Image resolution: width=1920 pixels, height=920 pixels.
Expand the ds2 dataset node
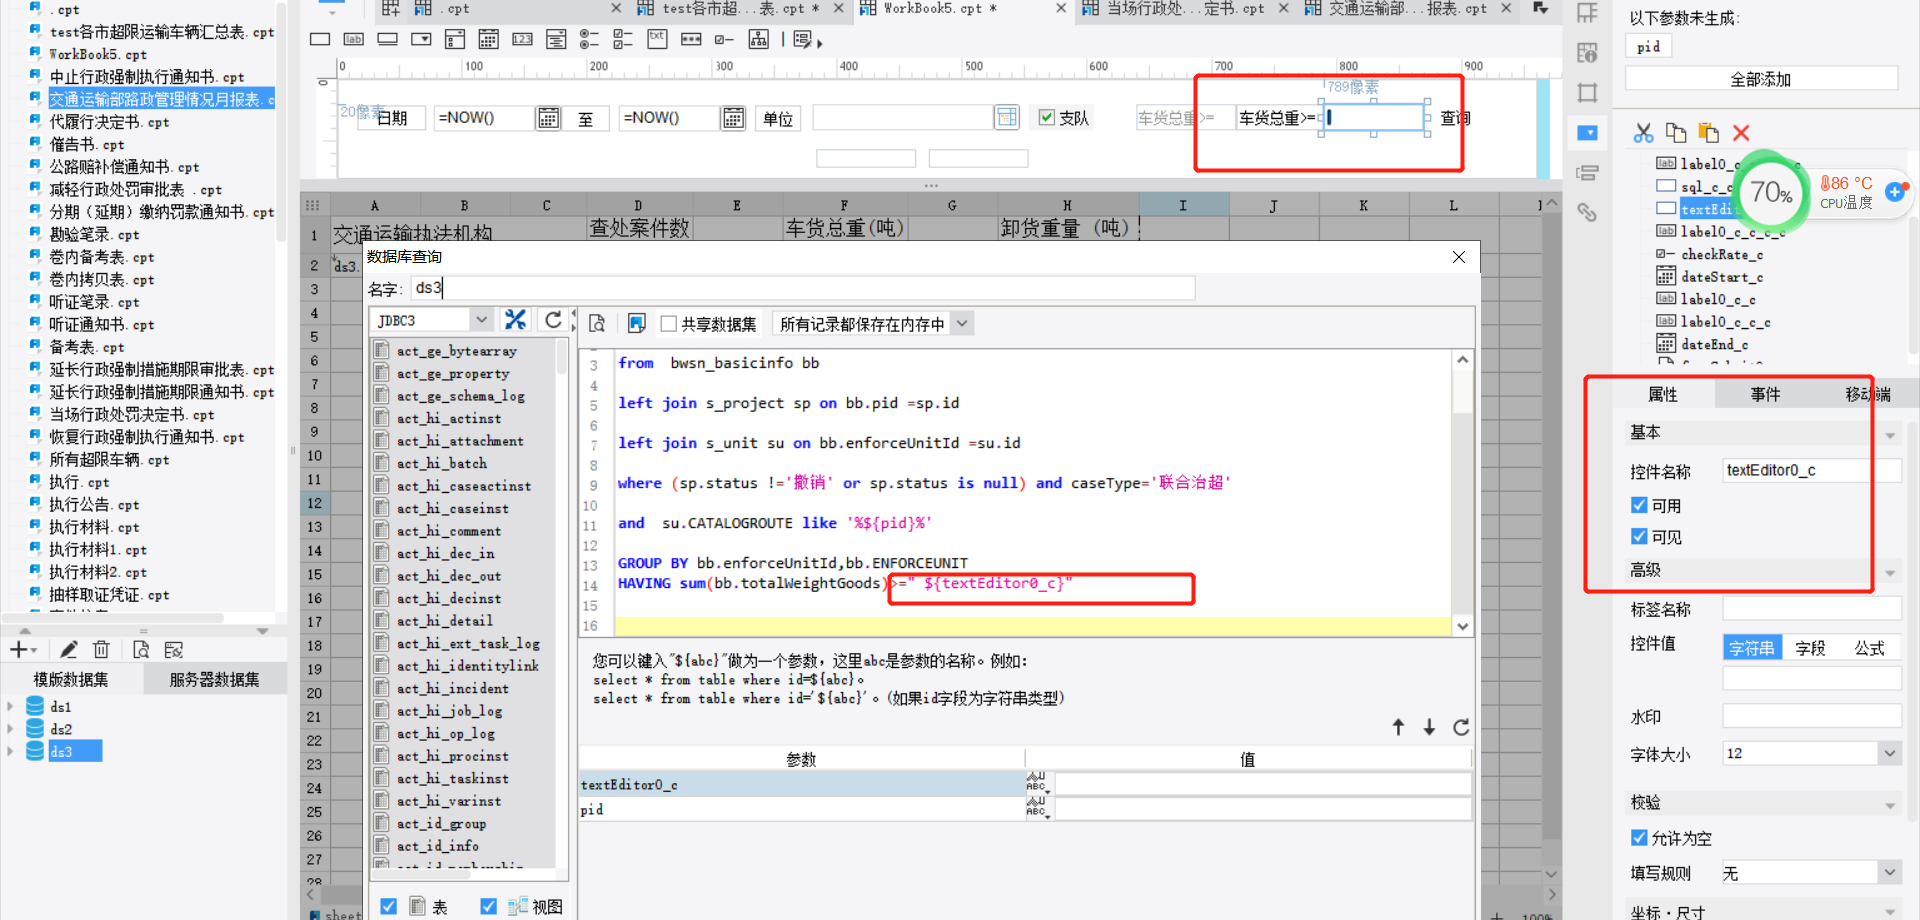(x=10, y=729)
